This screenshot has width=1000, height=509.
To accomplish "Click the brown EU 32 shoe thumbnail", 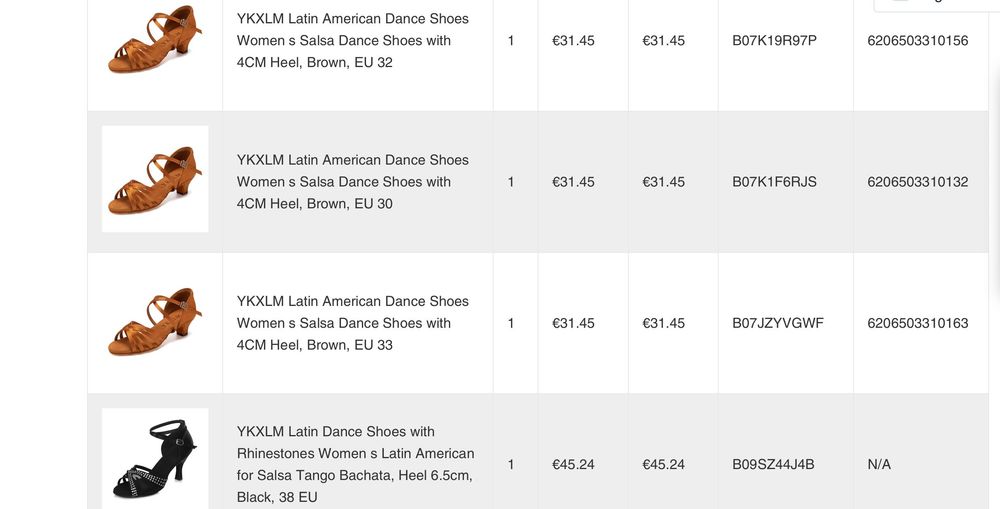I will point(155,40).
